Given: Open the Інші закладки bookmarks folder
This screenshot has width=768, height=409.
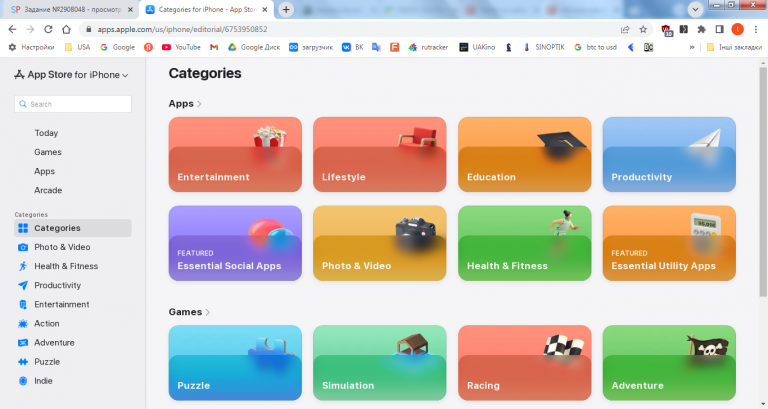Looking at the screenshot, I should click(734, 47).
